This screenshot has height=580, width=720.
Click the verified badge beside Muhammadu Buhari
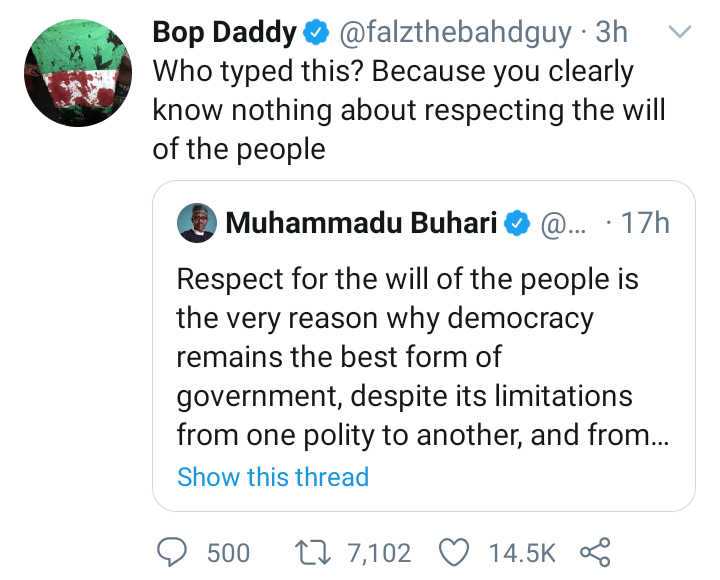[x=516, y=223]
